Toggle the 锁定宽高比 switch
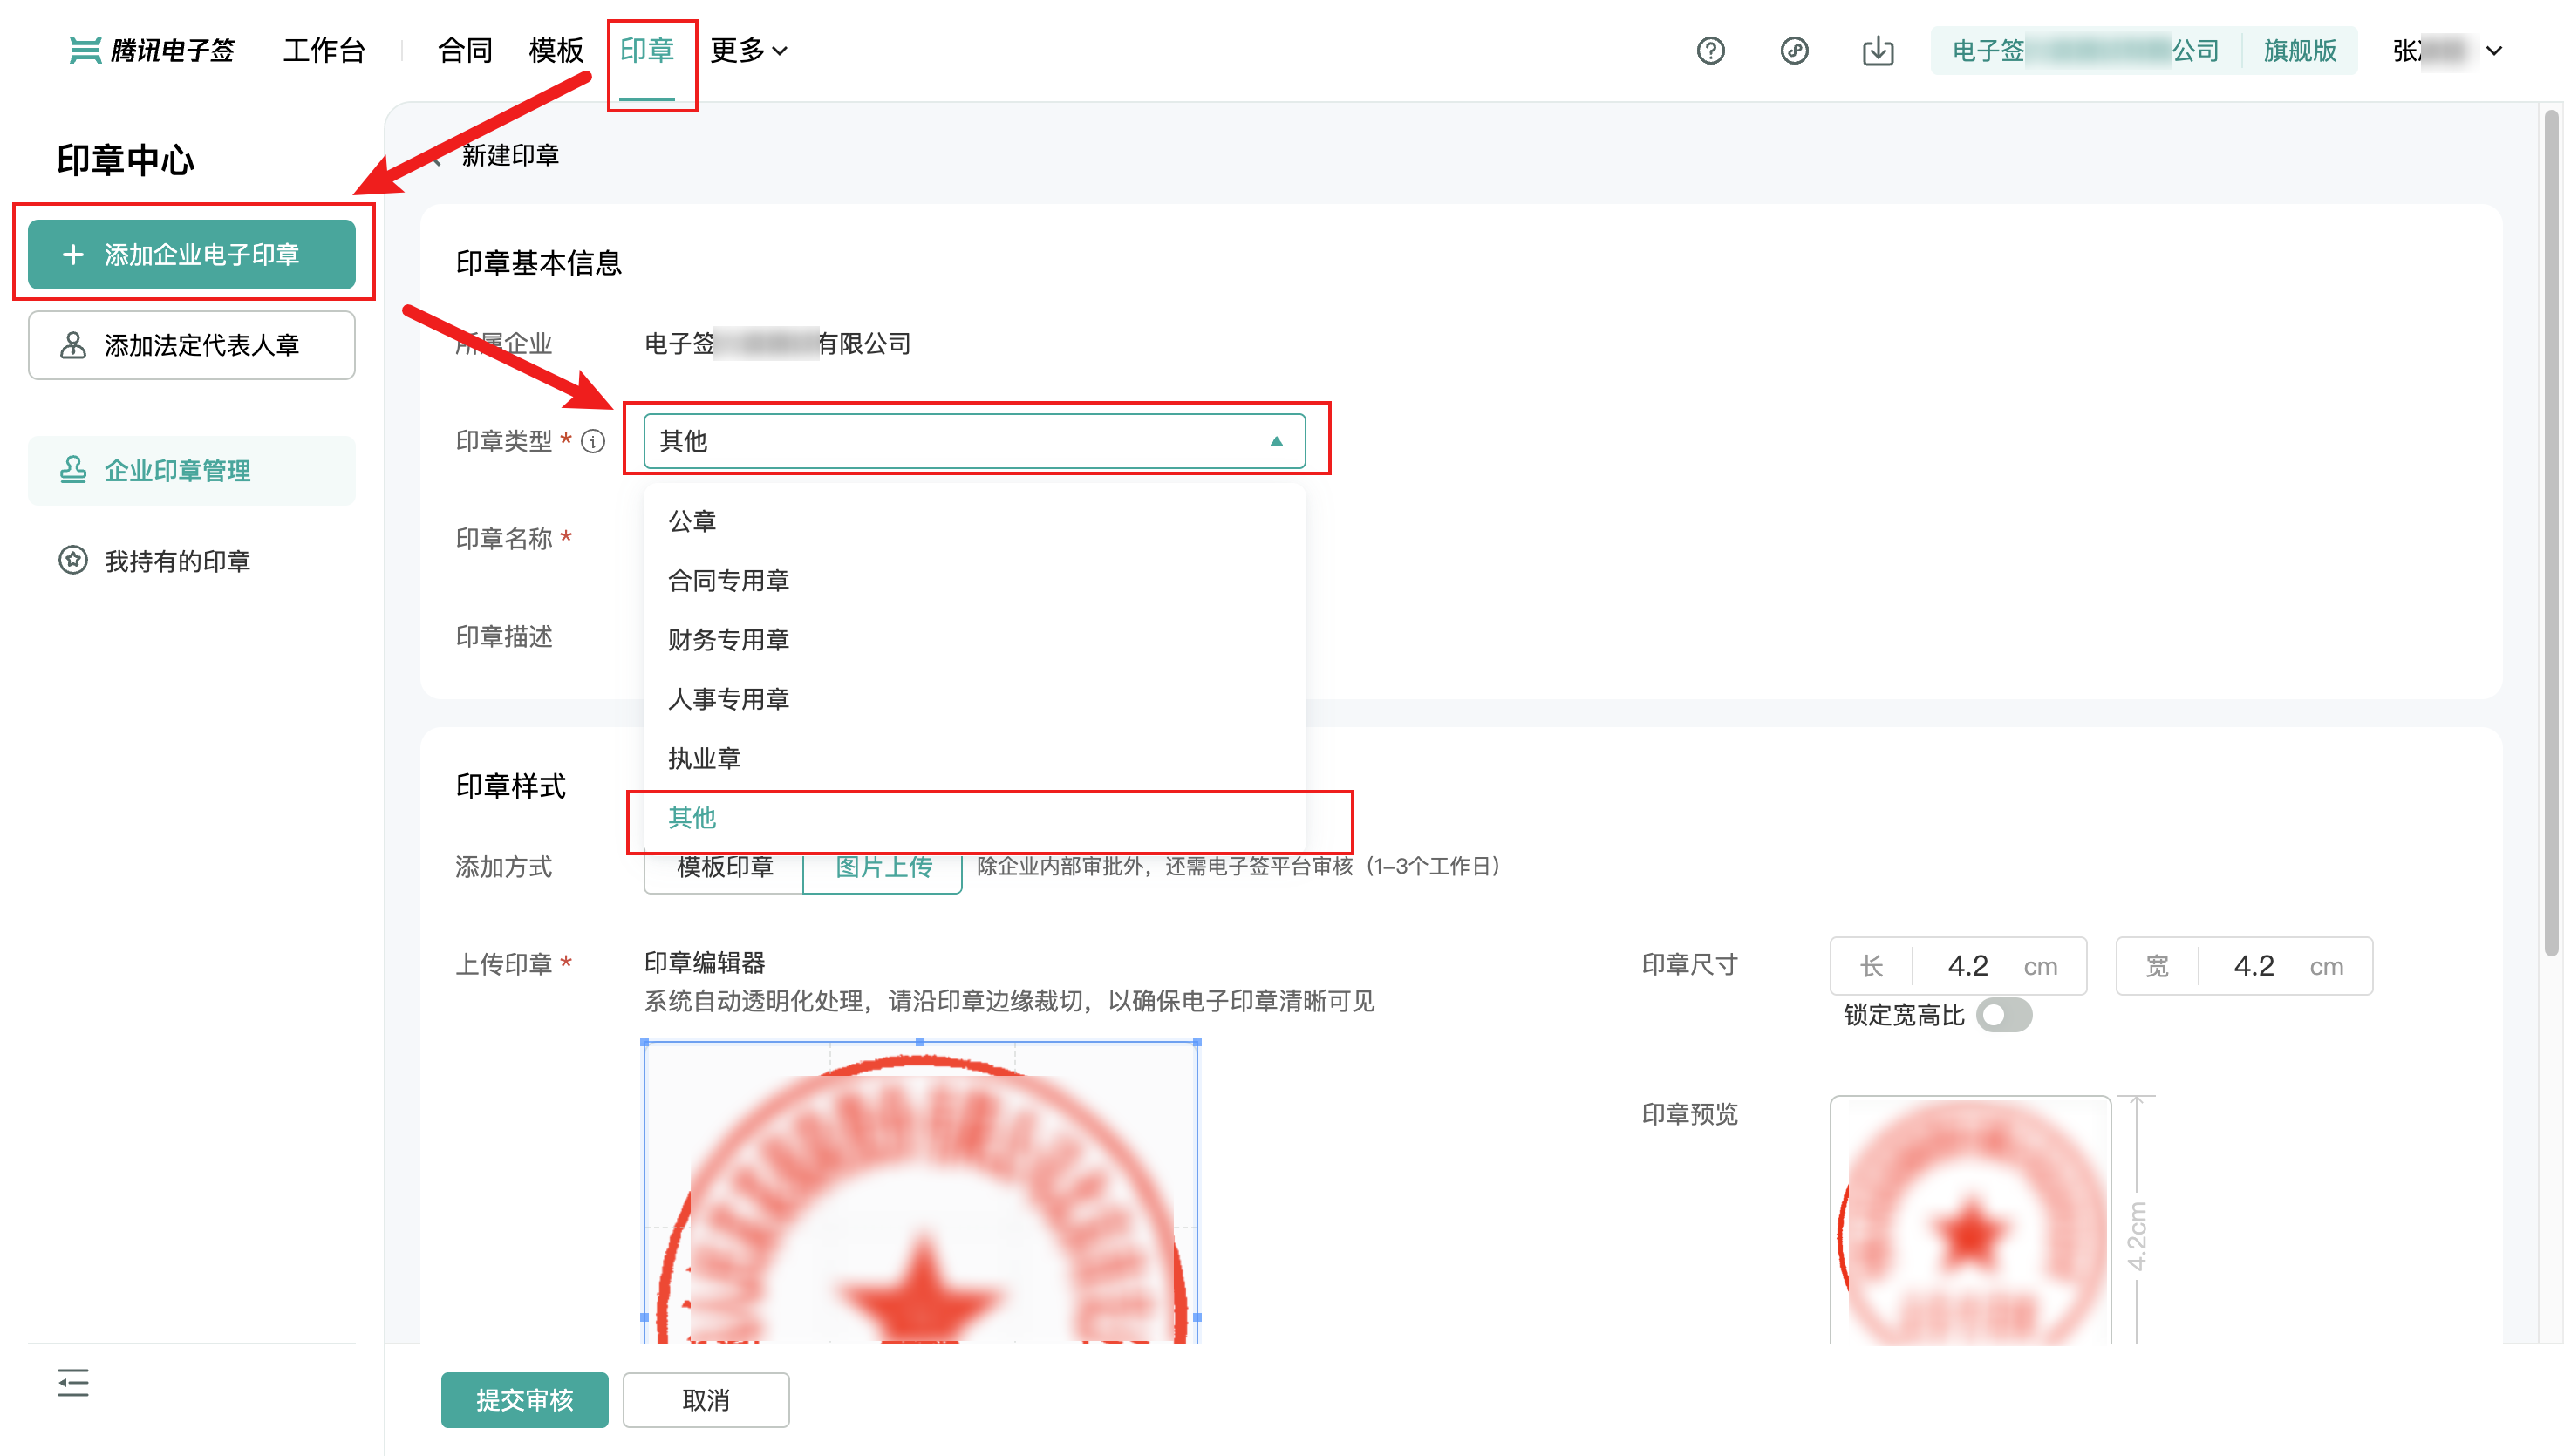This screenshot has height=1456, width=2564. pyautogui.click(x=2004, y=1015)
